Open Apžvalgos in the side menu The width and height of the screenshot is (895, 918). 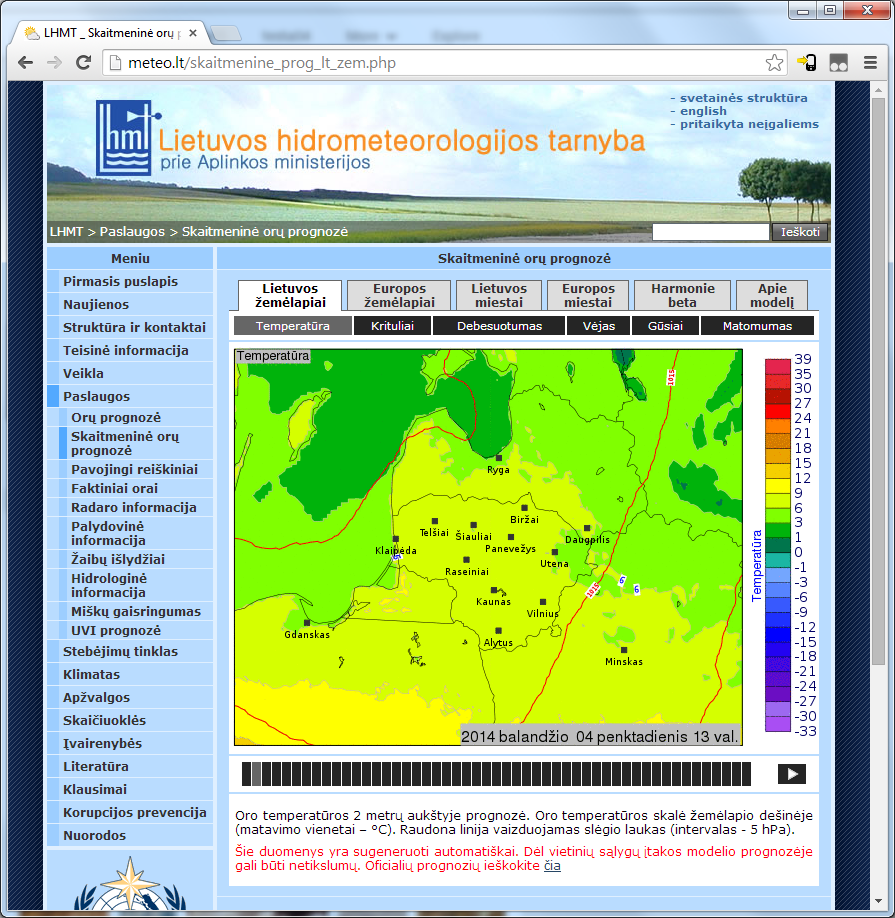130,697
